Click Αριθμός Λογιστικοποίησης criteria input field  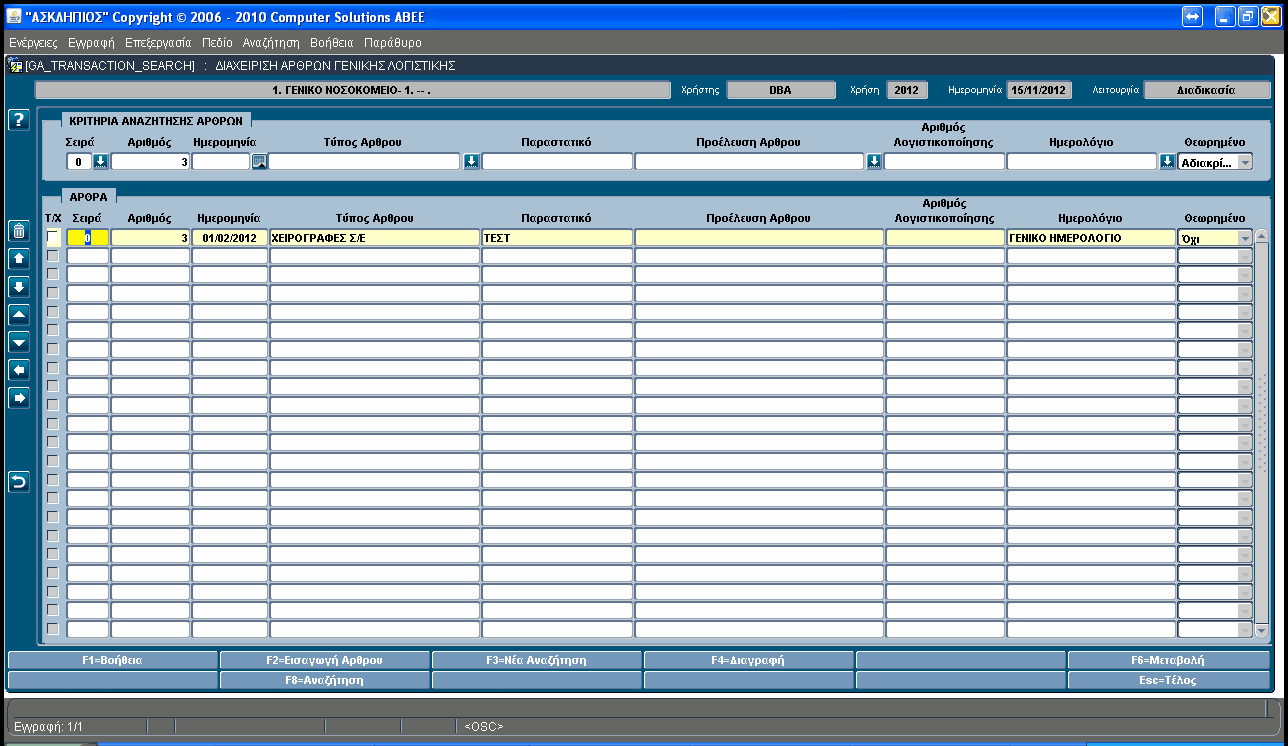coord(944,162)
